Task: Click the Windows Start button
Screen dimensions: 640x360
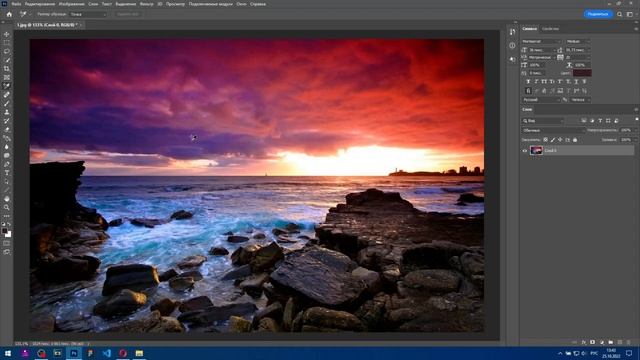Action: click(x=8, y=353)
